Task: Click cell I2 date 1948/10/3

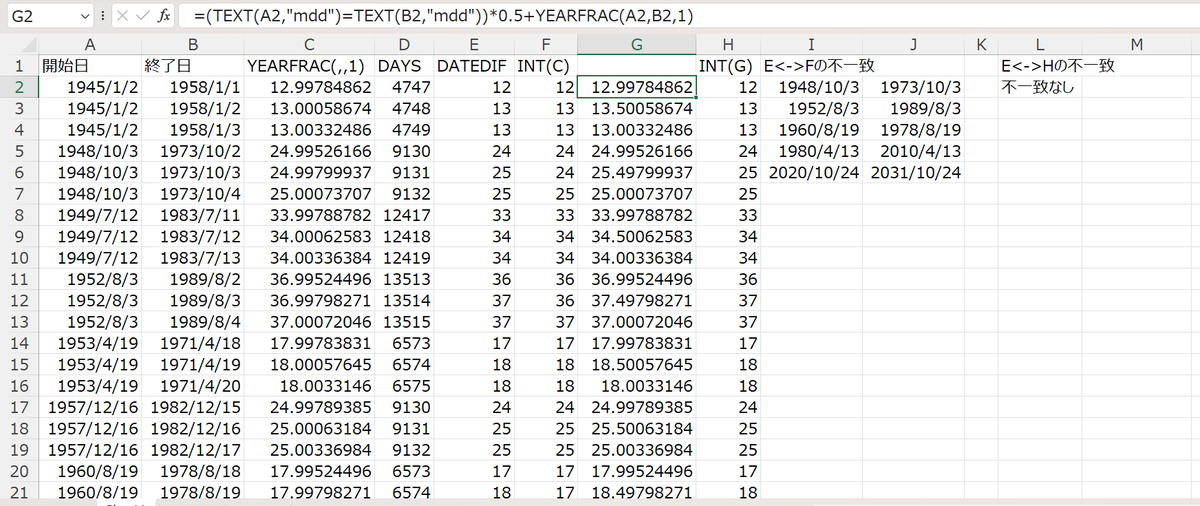Action: tap(812, 87)
